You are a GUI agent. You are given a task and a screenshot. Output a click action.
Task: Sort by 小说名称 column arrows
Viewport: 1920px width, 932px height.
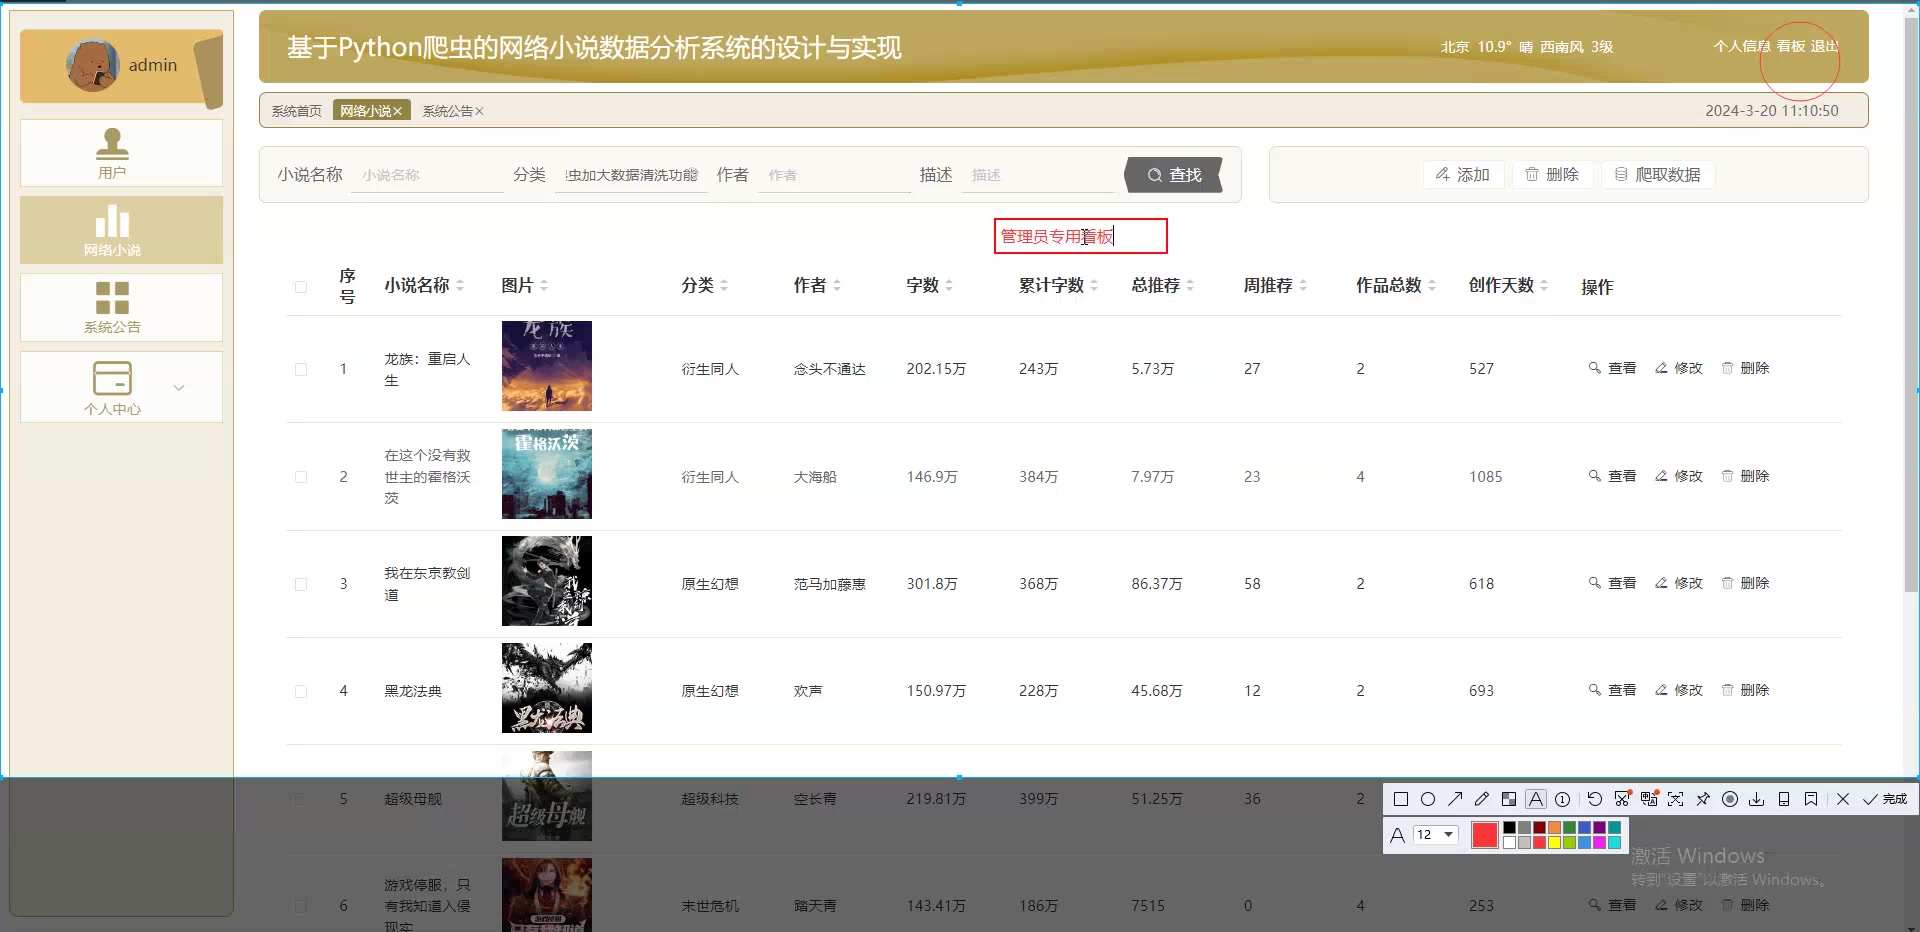pyautogui.click(x=460, y=286)
